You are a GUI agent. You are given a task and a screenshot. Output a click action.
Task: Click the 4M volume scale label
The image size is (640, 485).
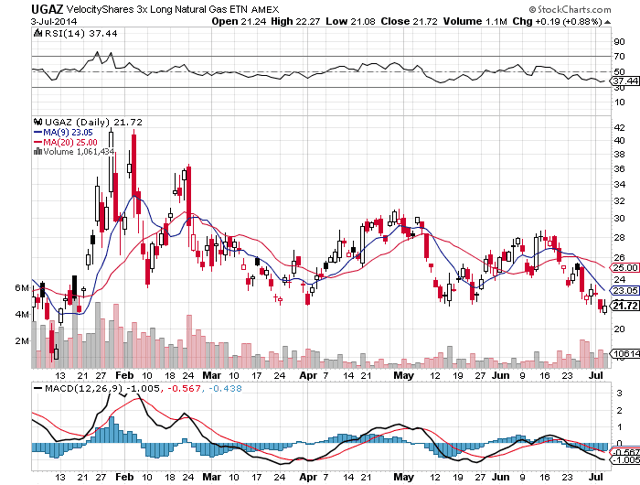pyautogui.click(x=22, y=314)
